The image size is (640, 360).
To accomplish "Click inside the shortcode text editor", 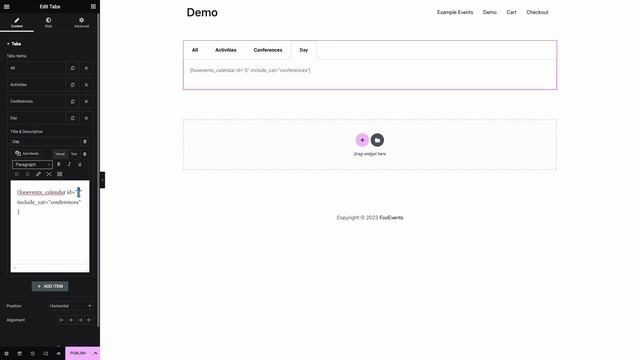I will (x=50, y=223).
